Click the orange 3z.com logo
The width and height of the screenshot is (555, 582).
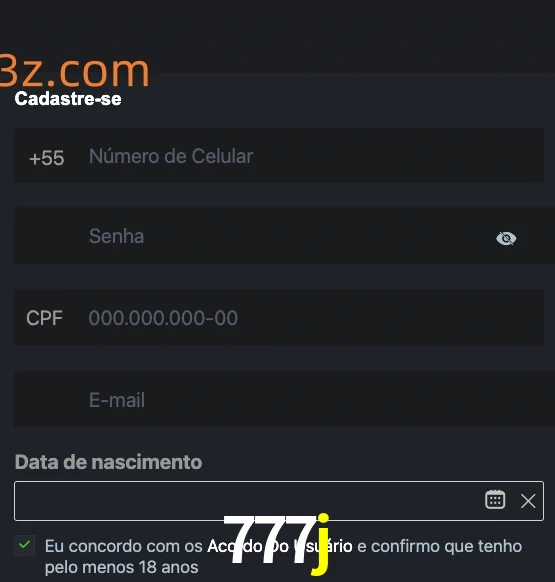(x=74, y=71)
